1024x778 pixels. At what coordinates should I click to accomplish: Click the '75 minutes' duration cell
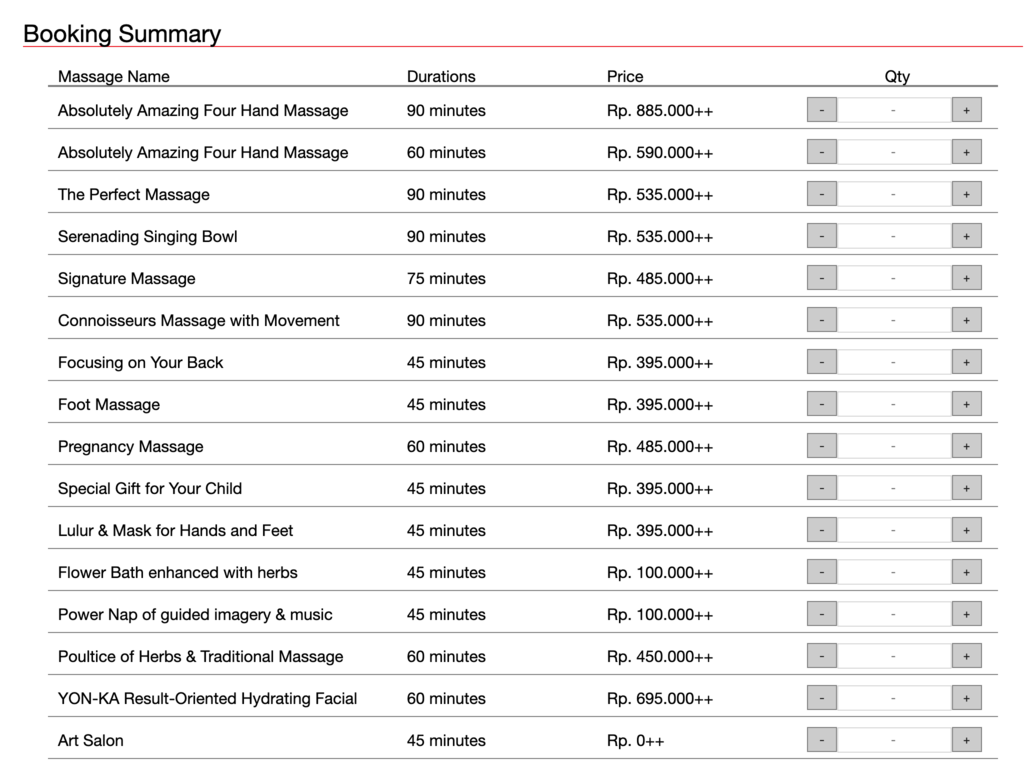(446, 278)
